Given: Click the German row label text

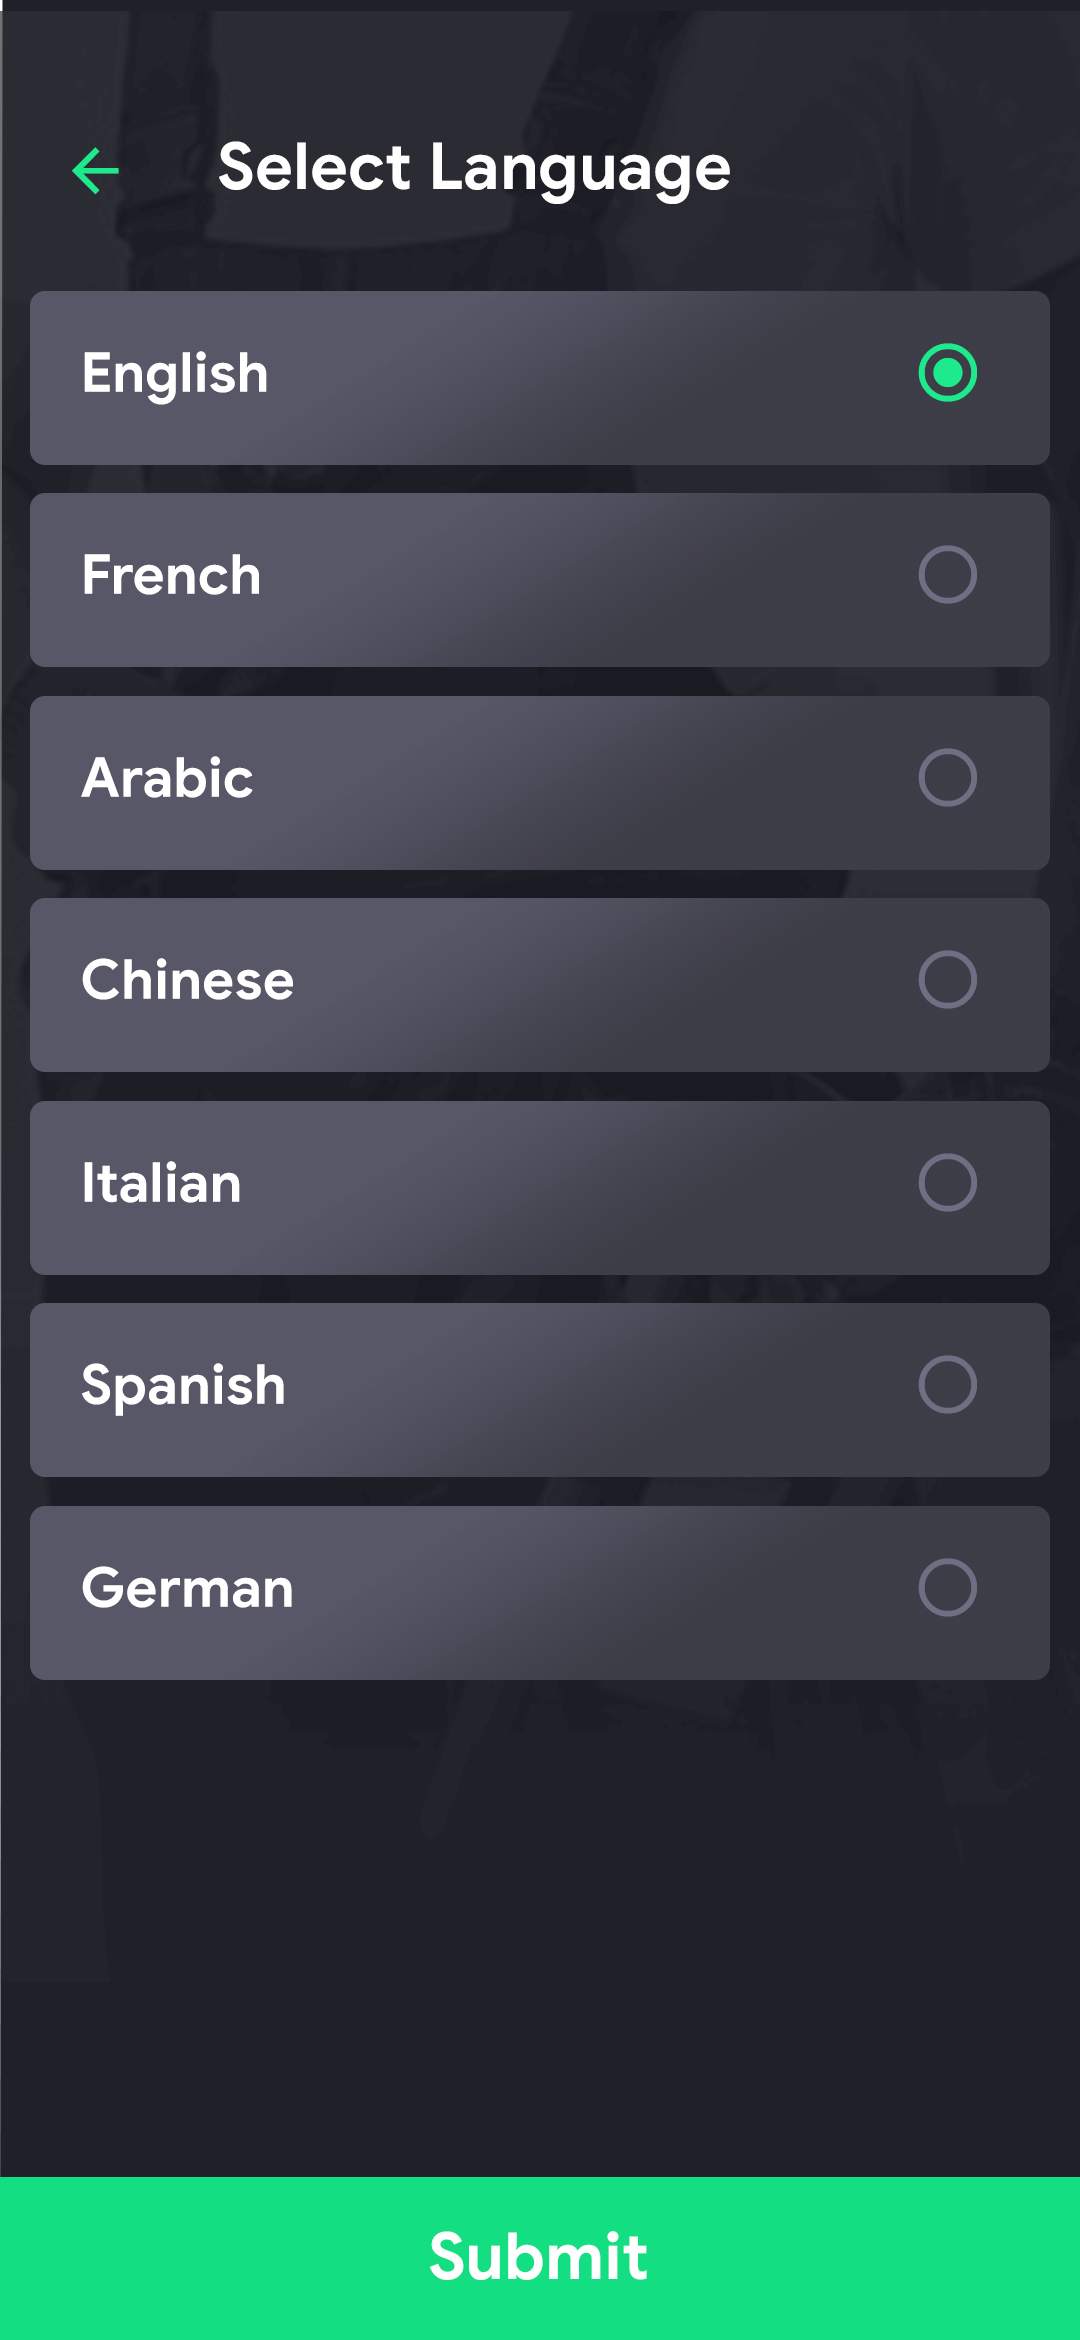Looking at the screenshot, I should pos(186,1589).
